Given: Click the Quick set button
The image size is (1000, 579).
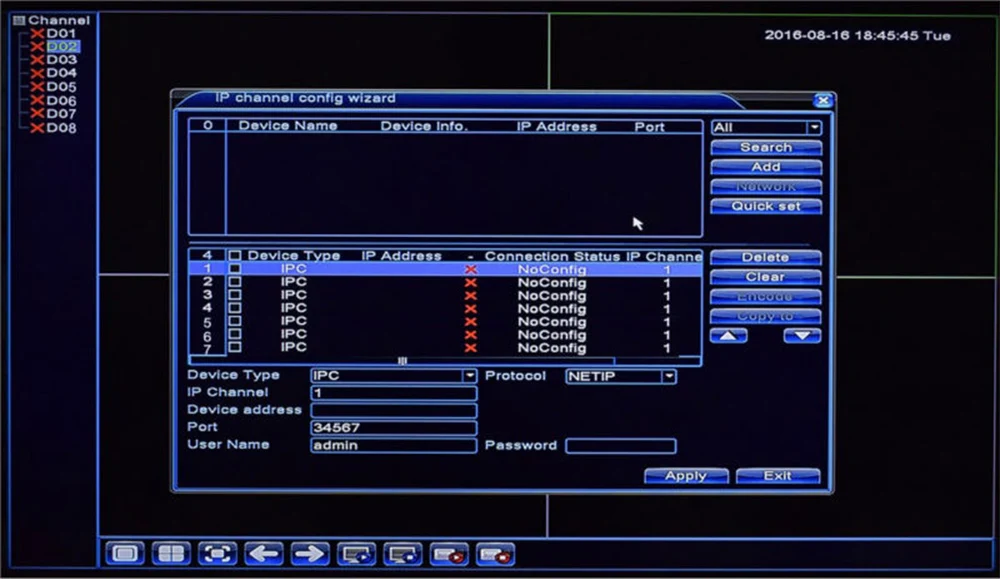Looking at the screenshot, I should 766,206.
